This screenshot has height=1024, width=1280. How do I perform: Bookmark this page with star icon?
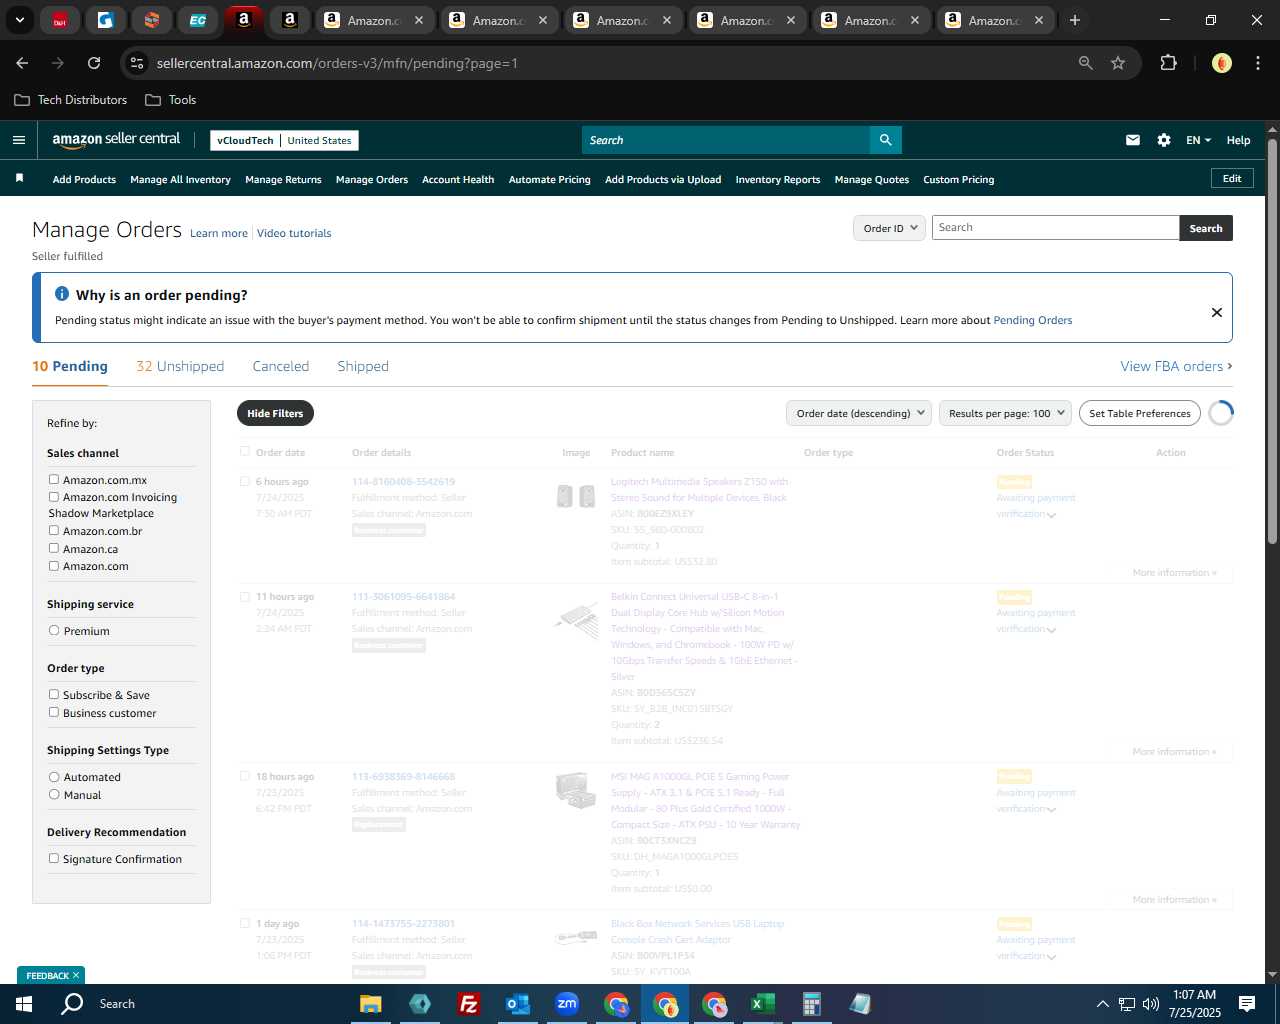(1118, 63)
